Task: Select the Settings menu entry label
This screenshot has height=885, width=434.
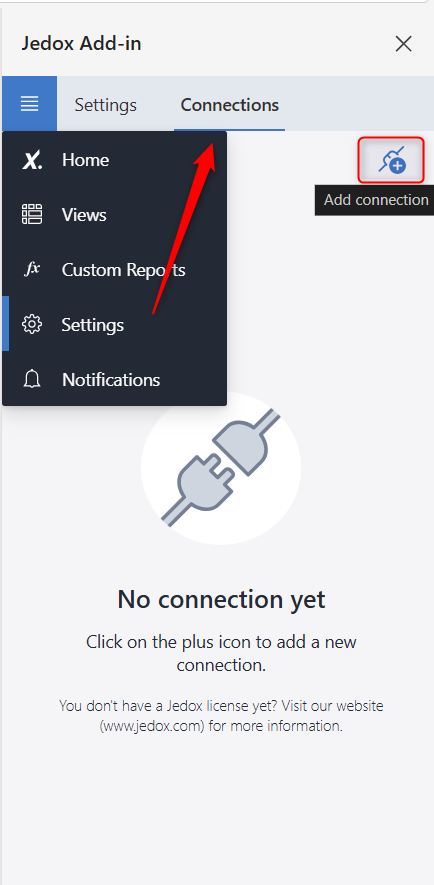Action: [93, 325]
